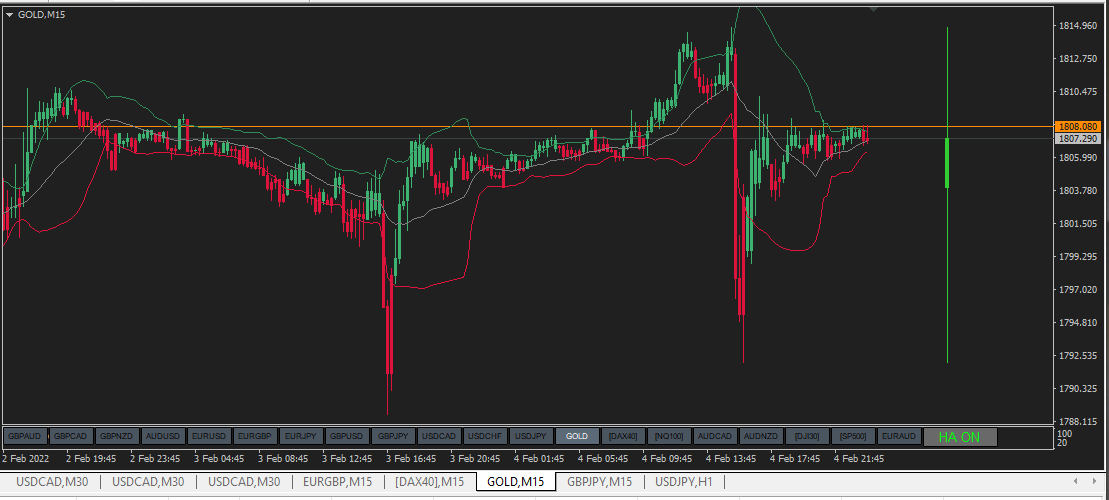Image resolution: width=1109 pixels, height=500 pixels.
Task: Click the 1799.295 price axis value
Action: coord(1077,257)
